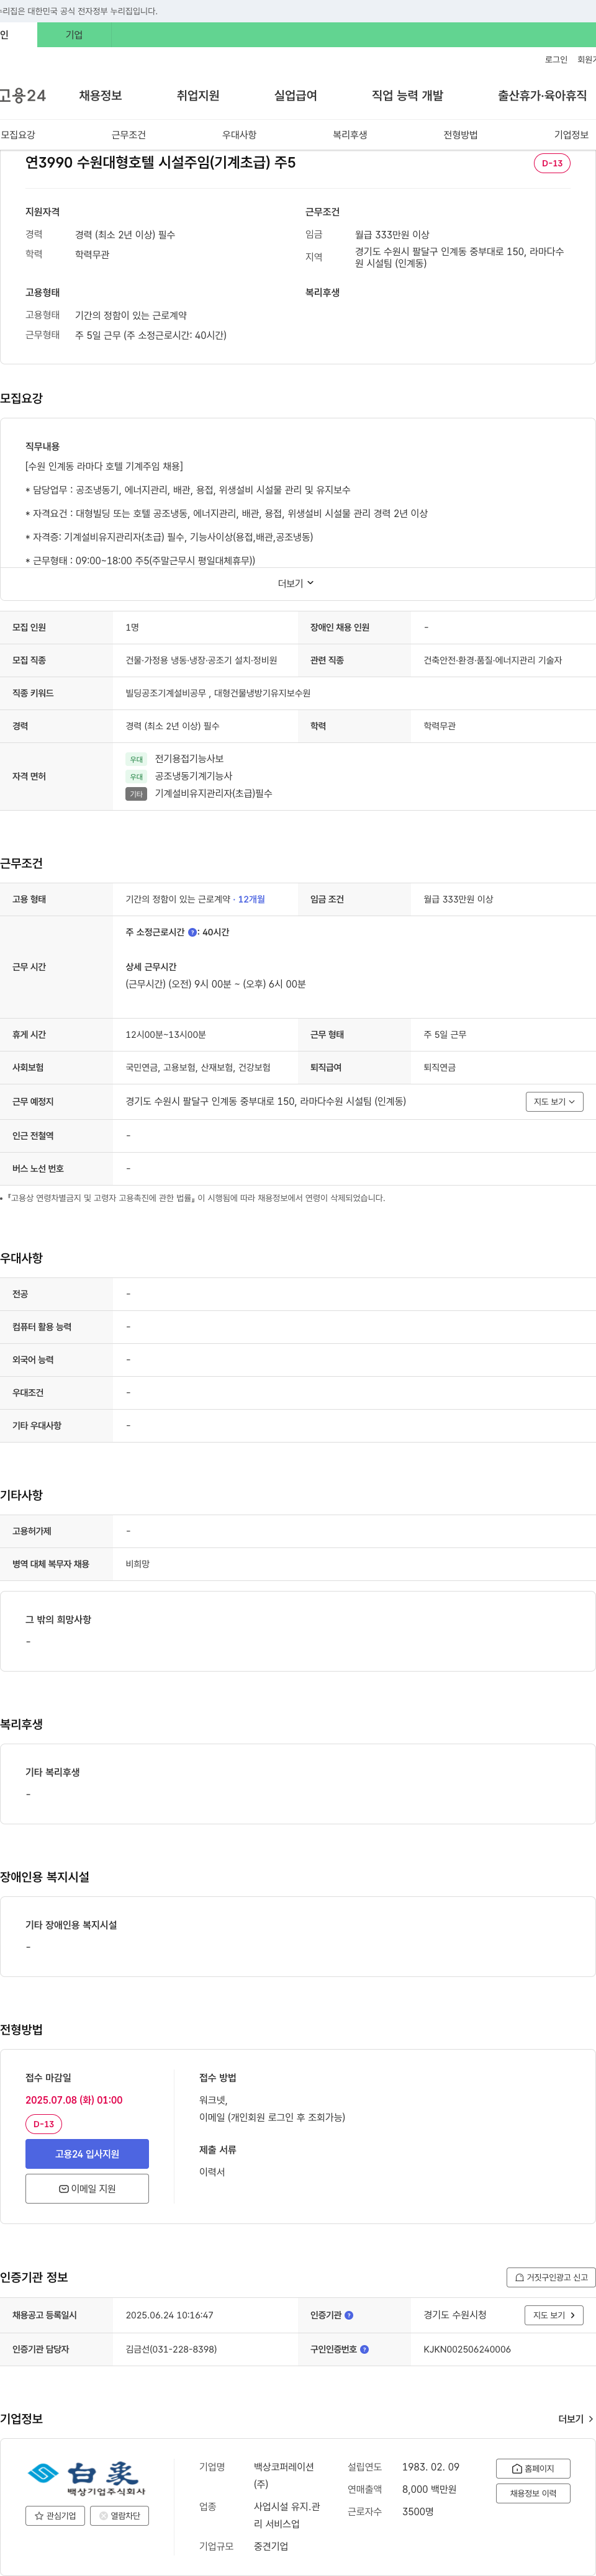Click the 병역 대체 복무자 채용 value 비희망
596x2576 pixels.
coord(138,1564)
